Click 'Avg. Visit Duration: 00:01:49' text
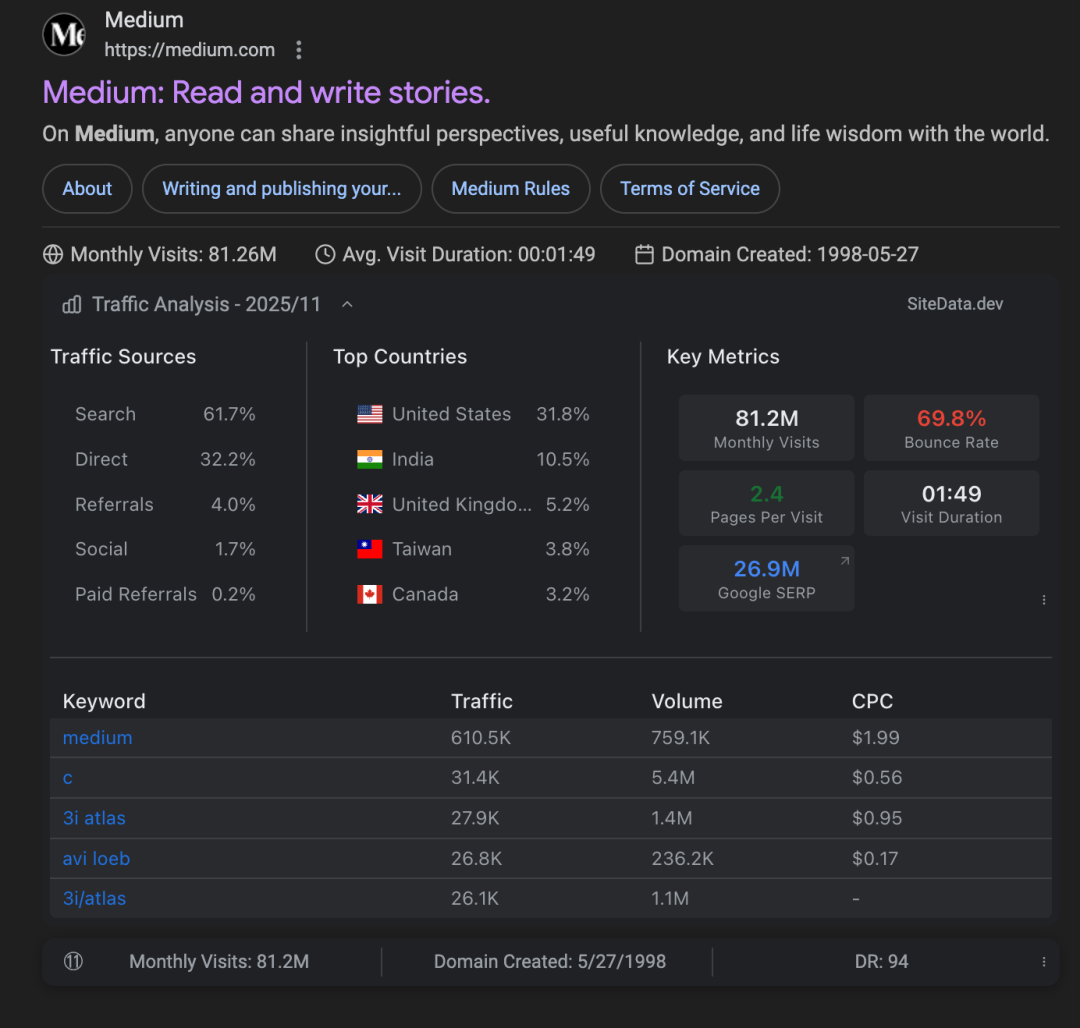The image size is (1080, 1028). pyautogui.click(x=469, y=255)
